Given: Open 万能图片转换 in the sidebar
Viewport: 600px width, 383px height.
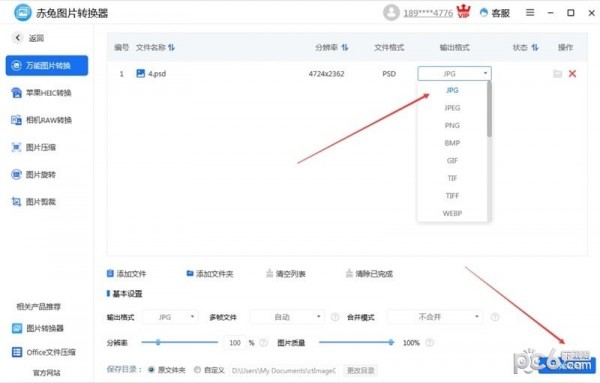Looking at the screenshot, I should [x=47, y=65].
